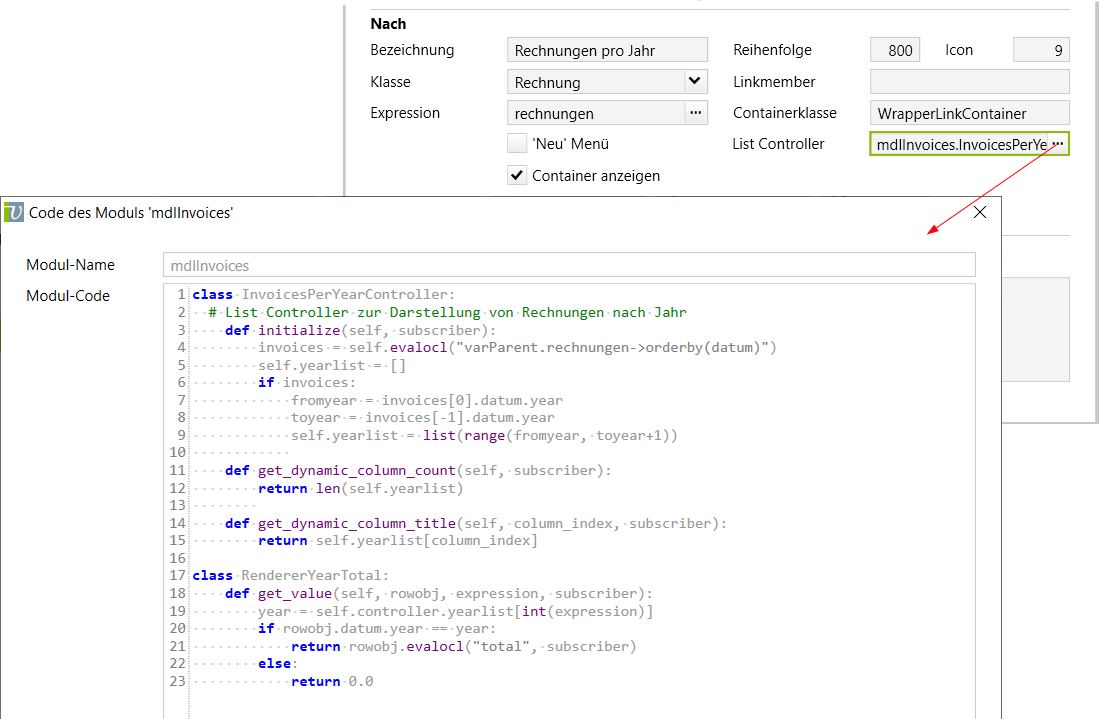
Task: Click the Expression text field with 'rechnungen'
Action: 595,113
